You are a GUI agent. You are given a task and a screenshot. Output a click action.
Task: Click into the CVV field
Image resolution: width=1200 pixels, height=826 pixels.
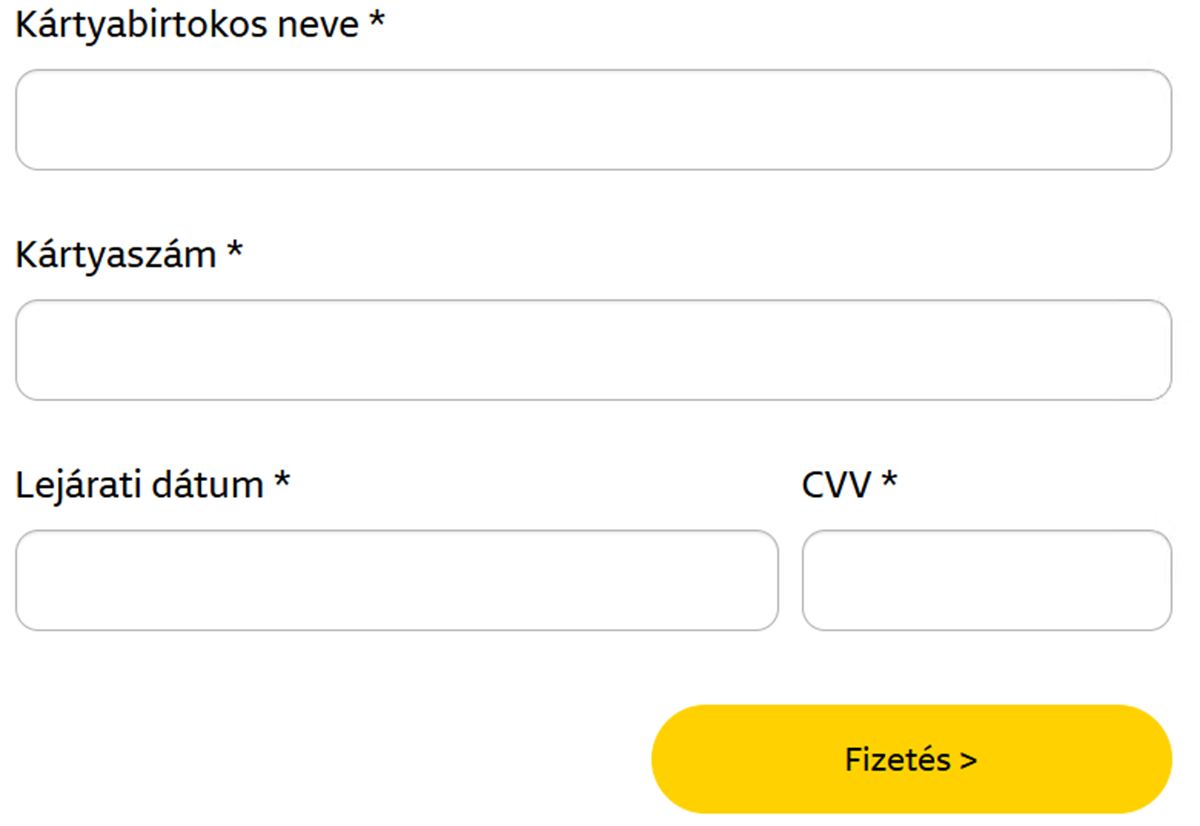pos(986,580)
